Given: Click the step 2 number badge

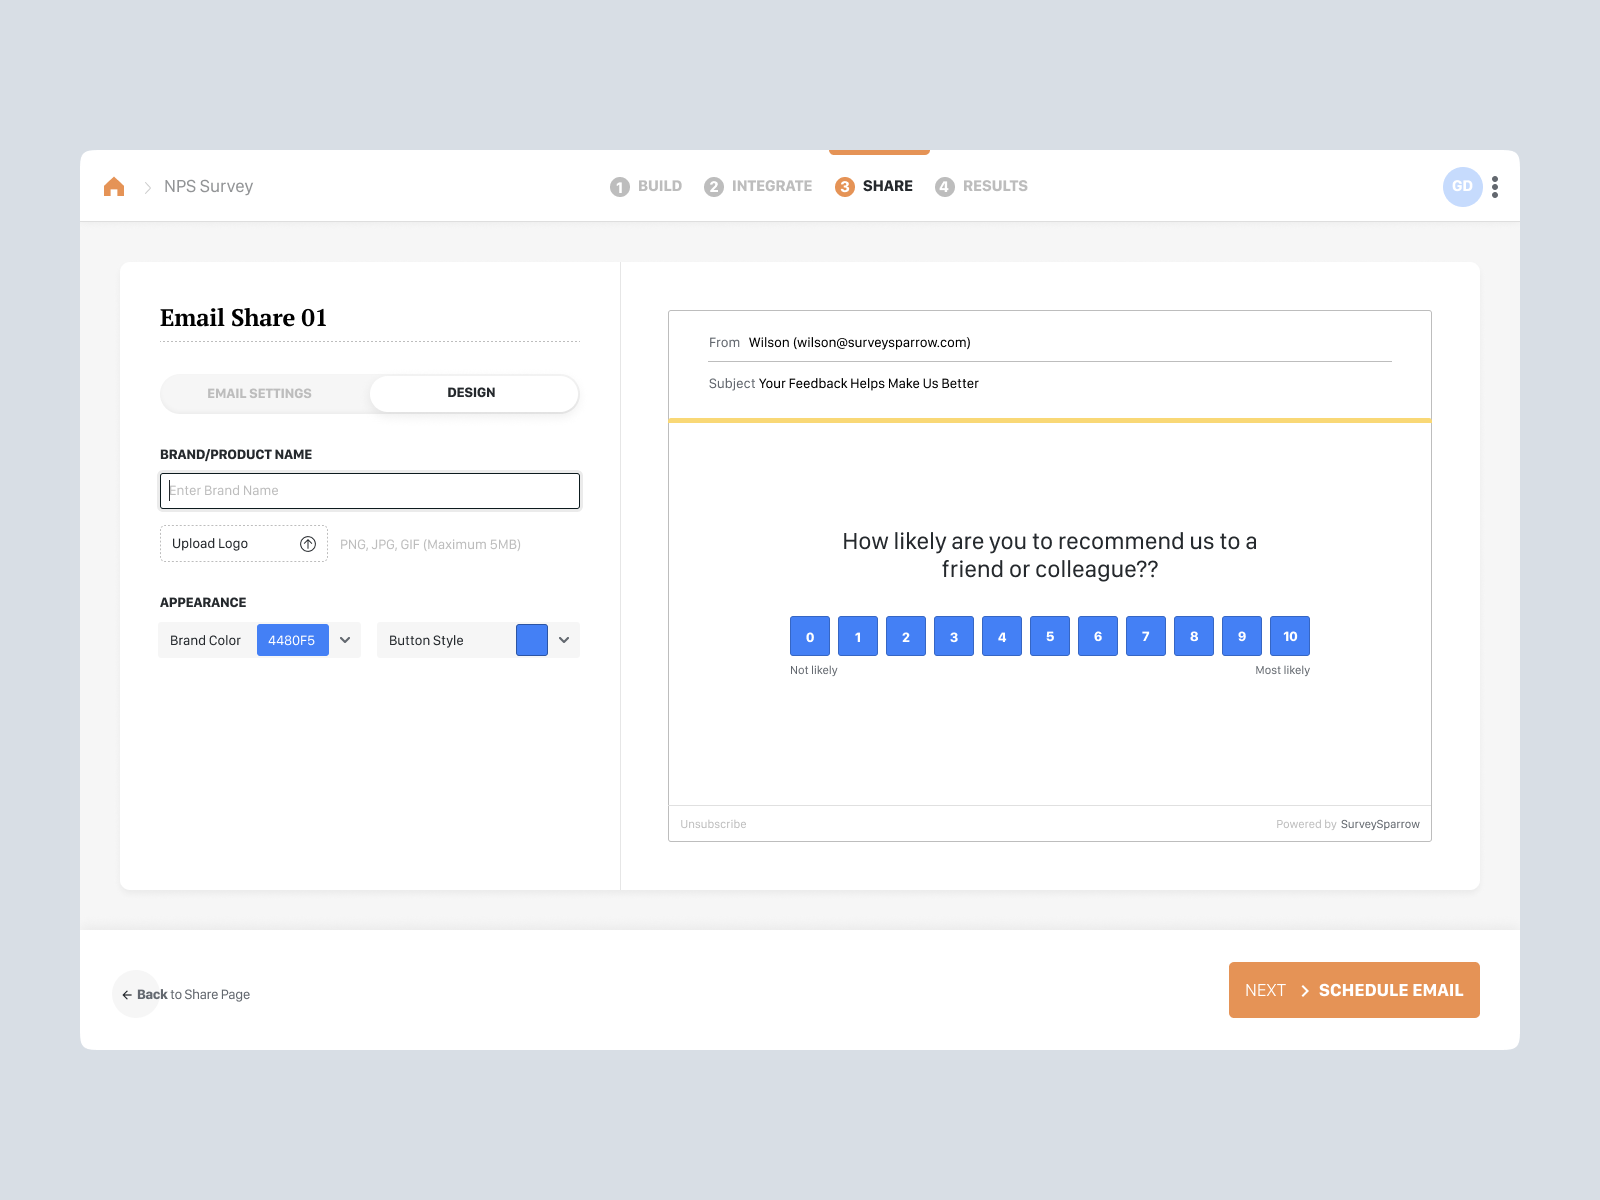Looking at the screenshot, I should coord(714,187).
